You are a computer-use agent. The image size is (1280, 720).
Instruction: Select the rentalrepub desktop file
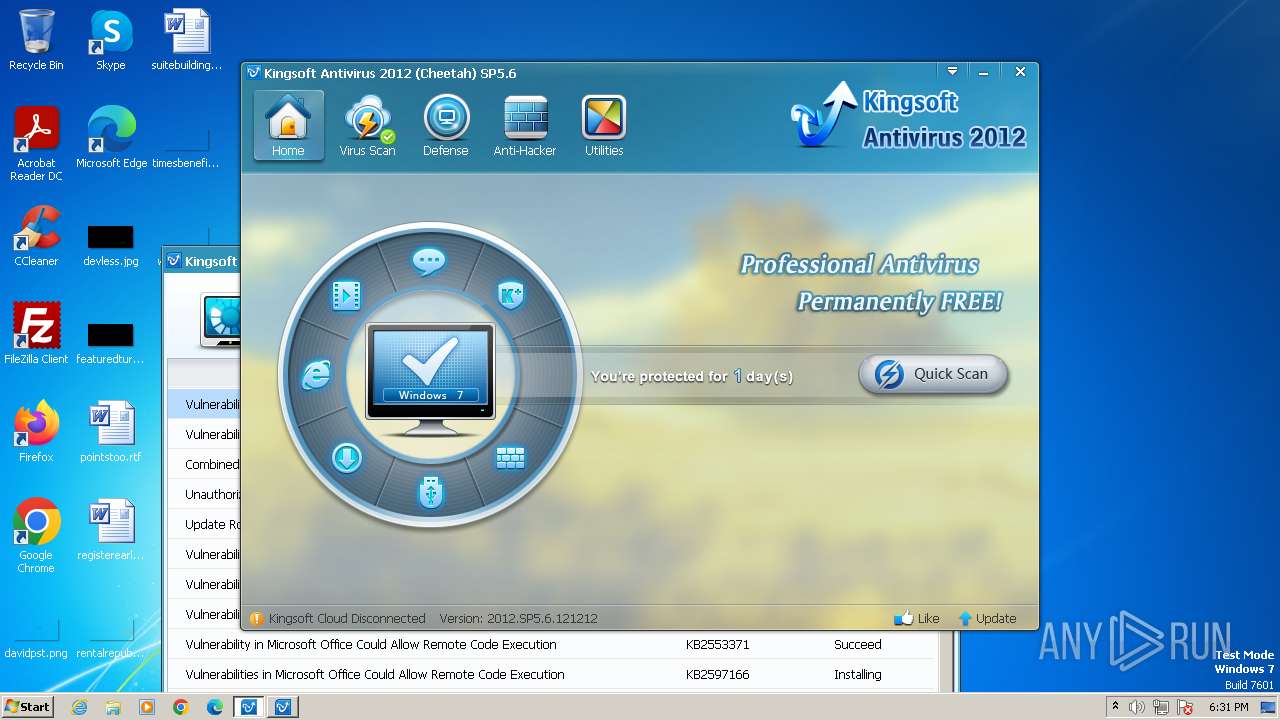[x=110, y=638]
